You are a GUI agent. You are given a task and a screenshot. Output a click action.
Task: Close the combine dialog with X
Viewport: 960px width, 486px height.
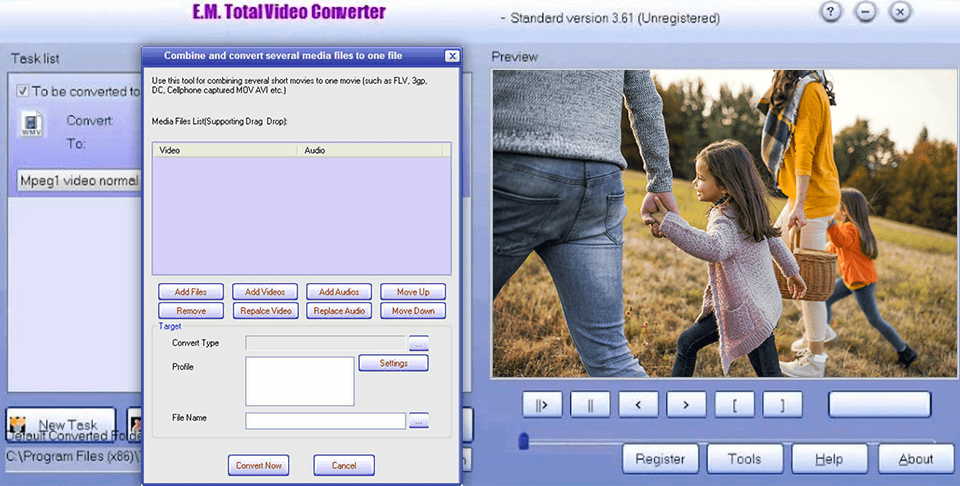pyautogui.click(x=452, y=56)
